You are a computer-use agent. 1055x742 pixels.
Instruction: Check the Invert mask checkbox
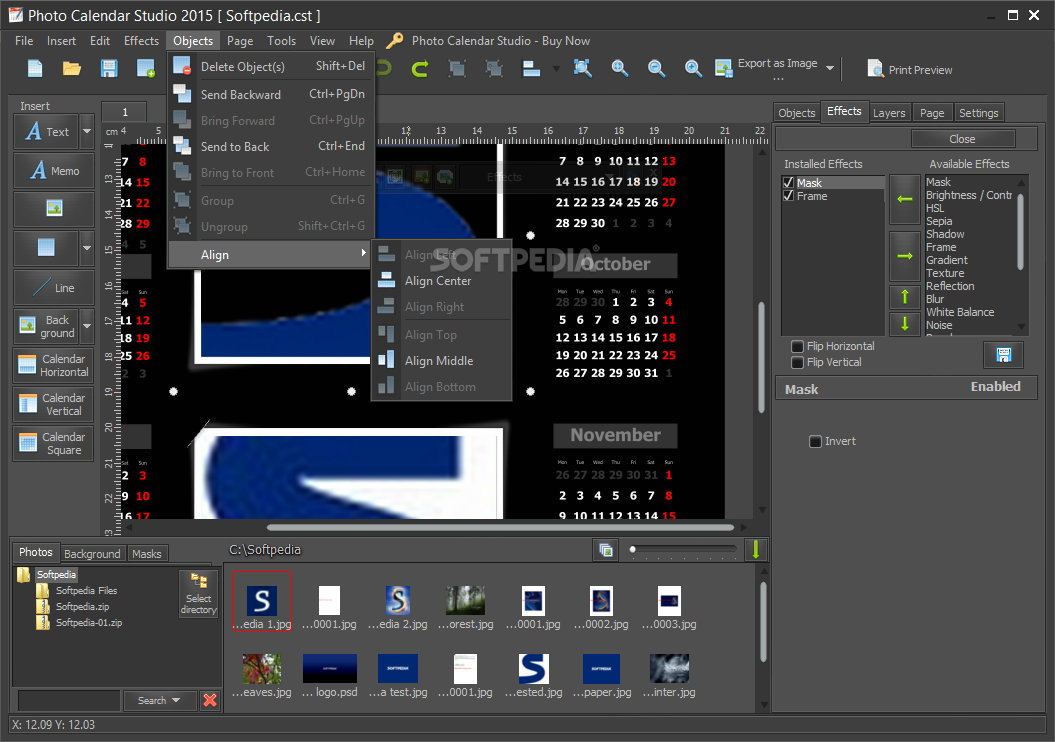815,441
